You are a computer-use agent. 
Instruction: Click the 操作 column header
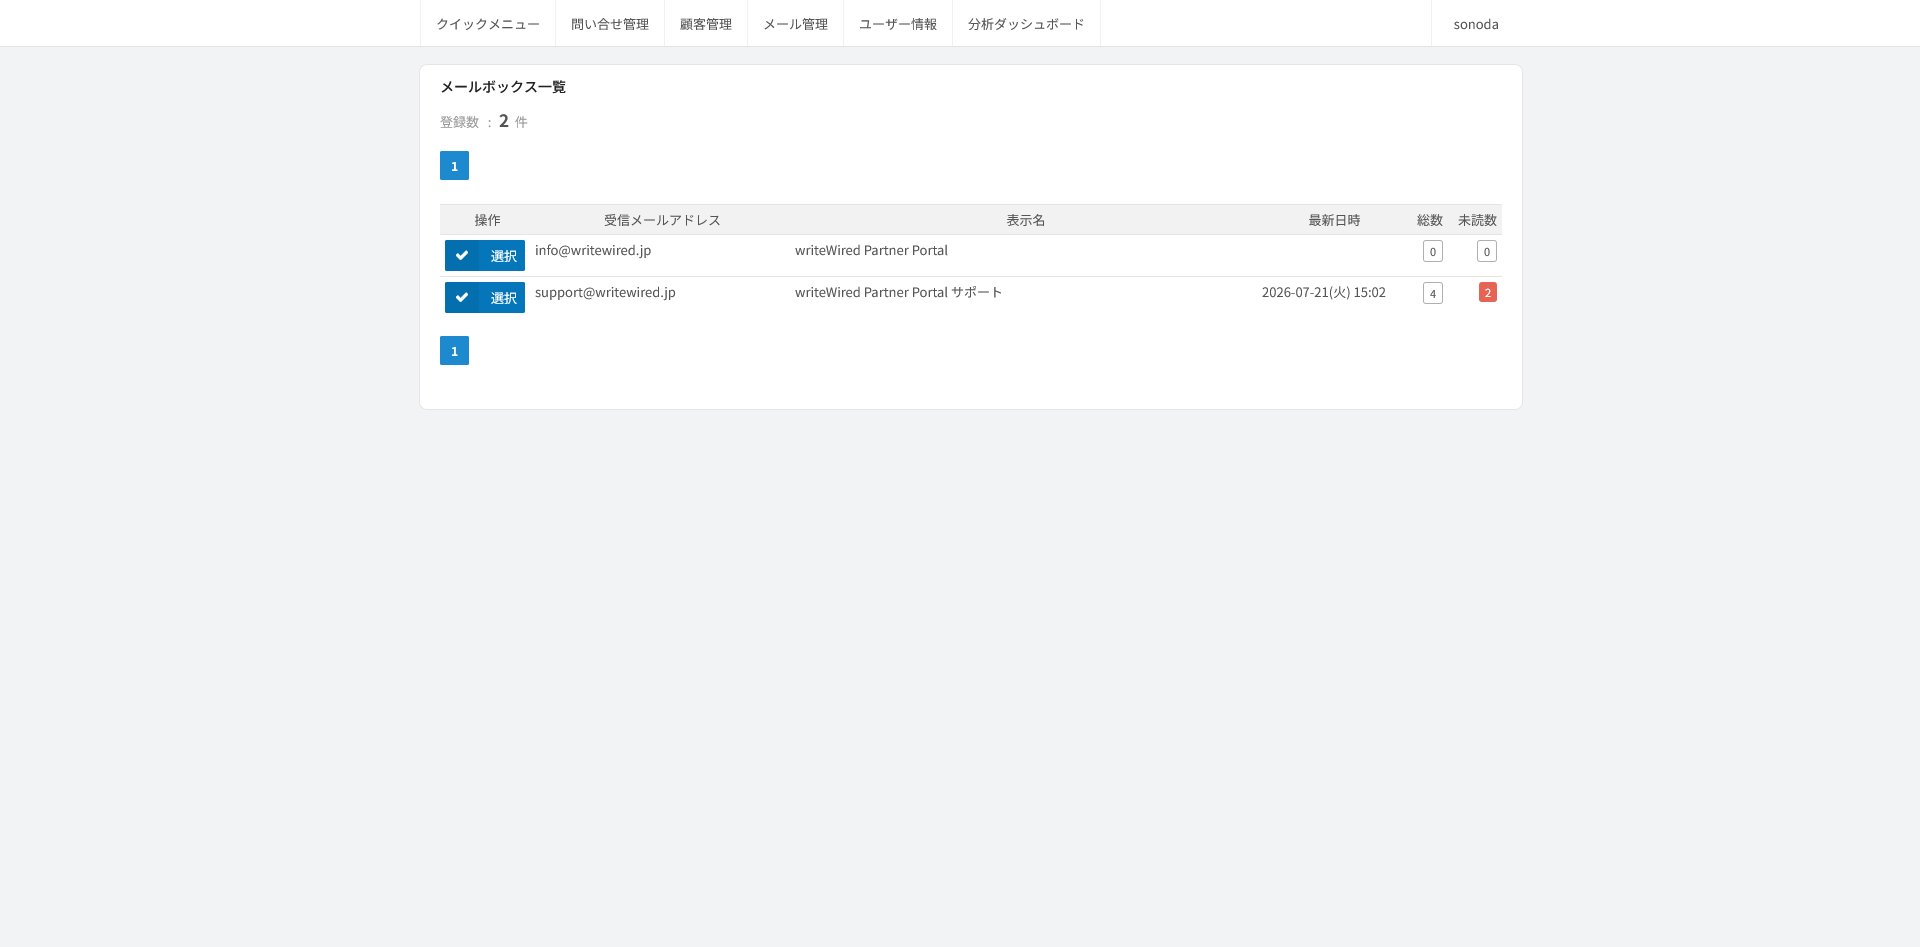coord(488,220)
